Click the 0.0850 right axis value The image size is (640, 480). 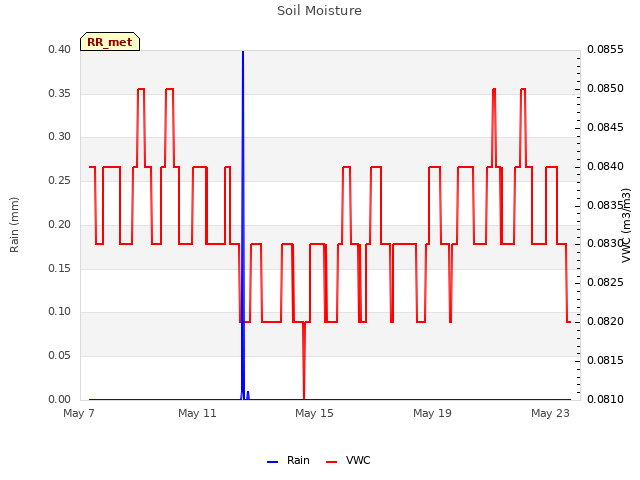[x=605, y=89]
